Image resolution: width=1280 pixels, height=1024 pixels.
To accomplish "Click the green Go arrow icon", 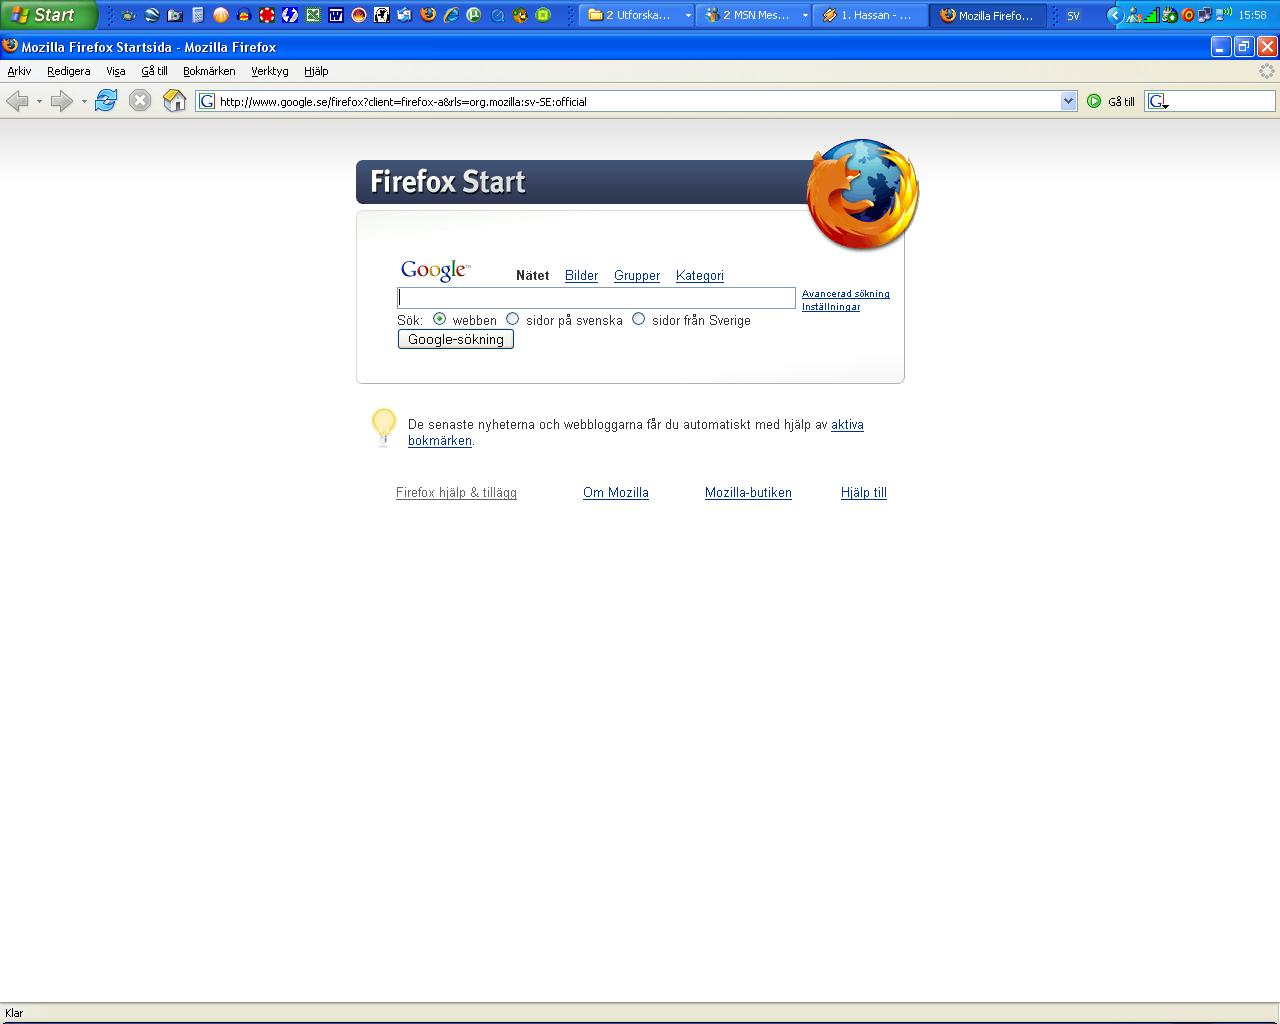I will coord(1094,101).
